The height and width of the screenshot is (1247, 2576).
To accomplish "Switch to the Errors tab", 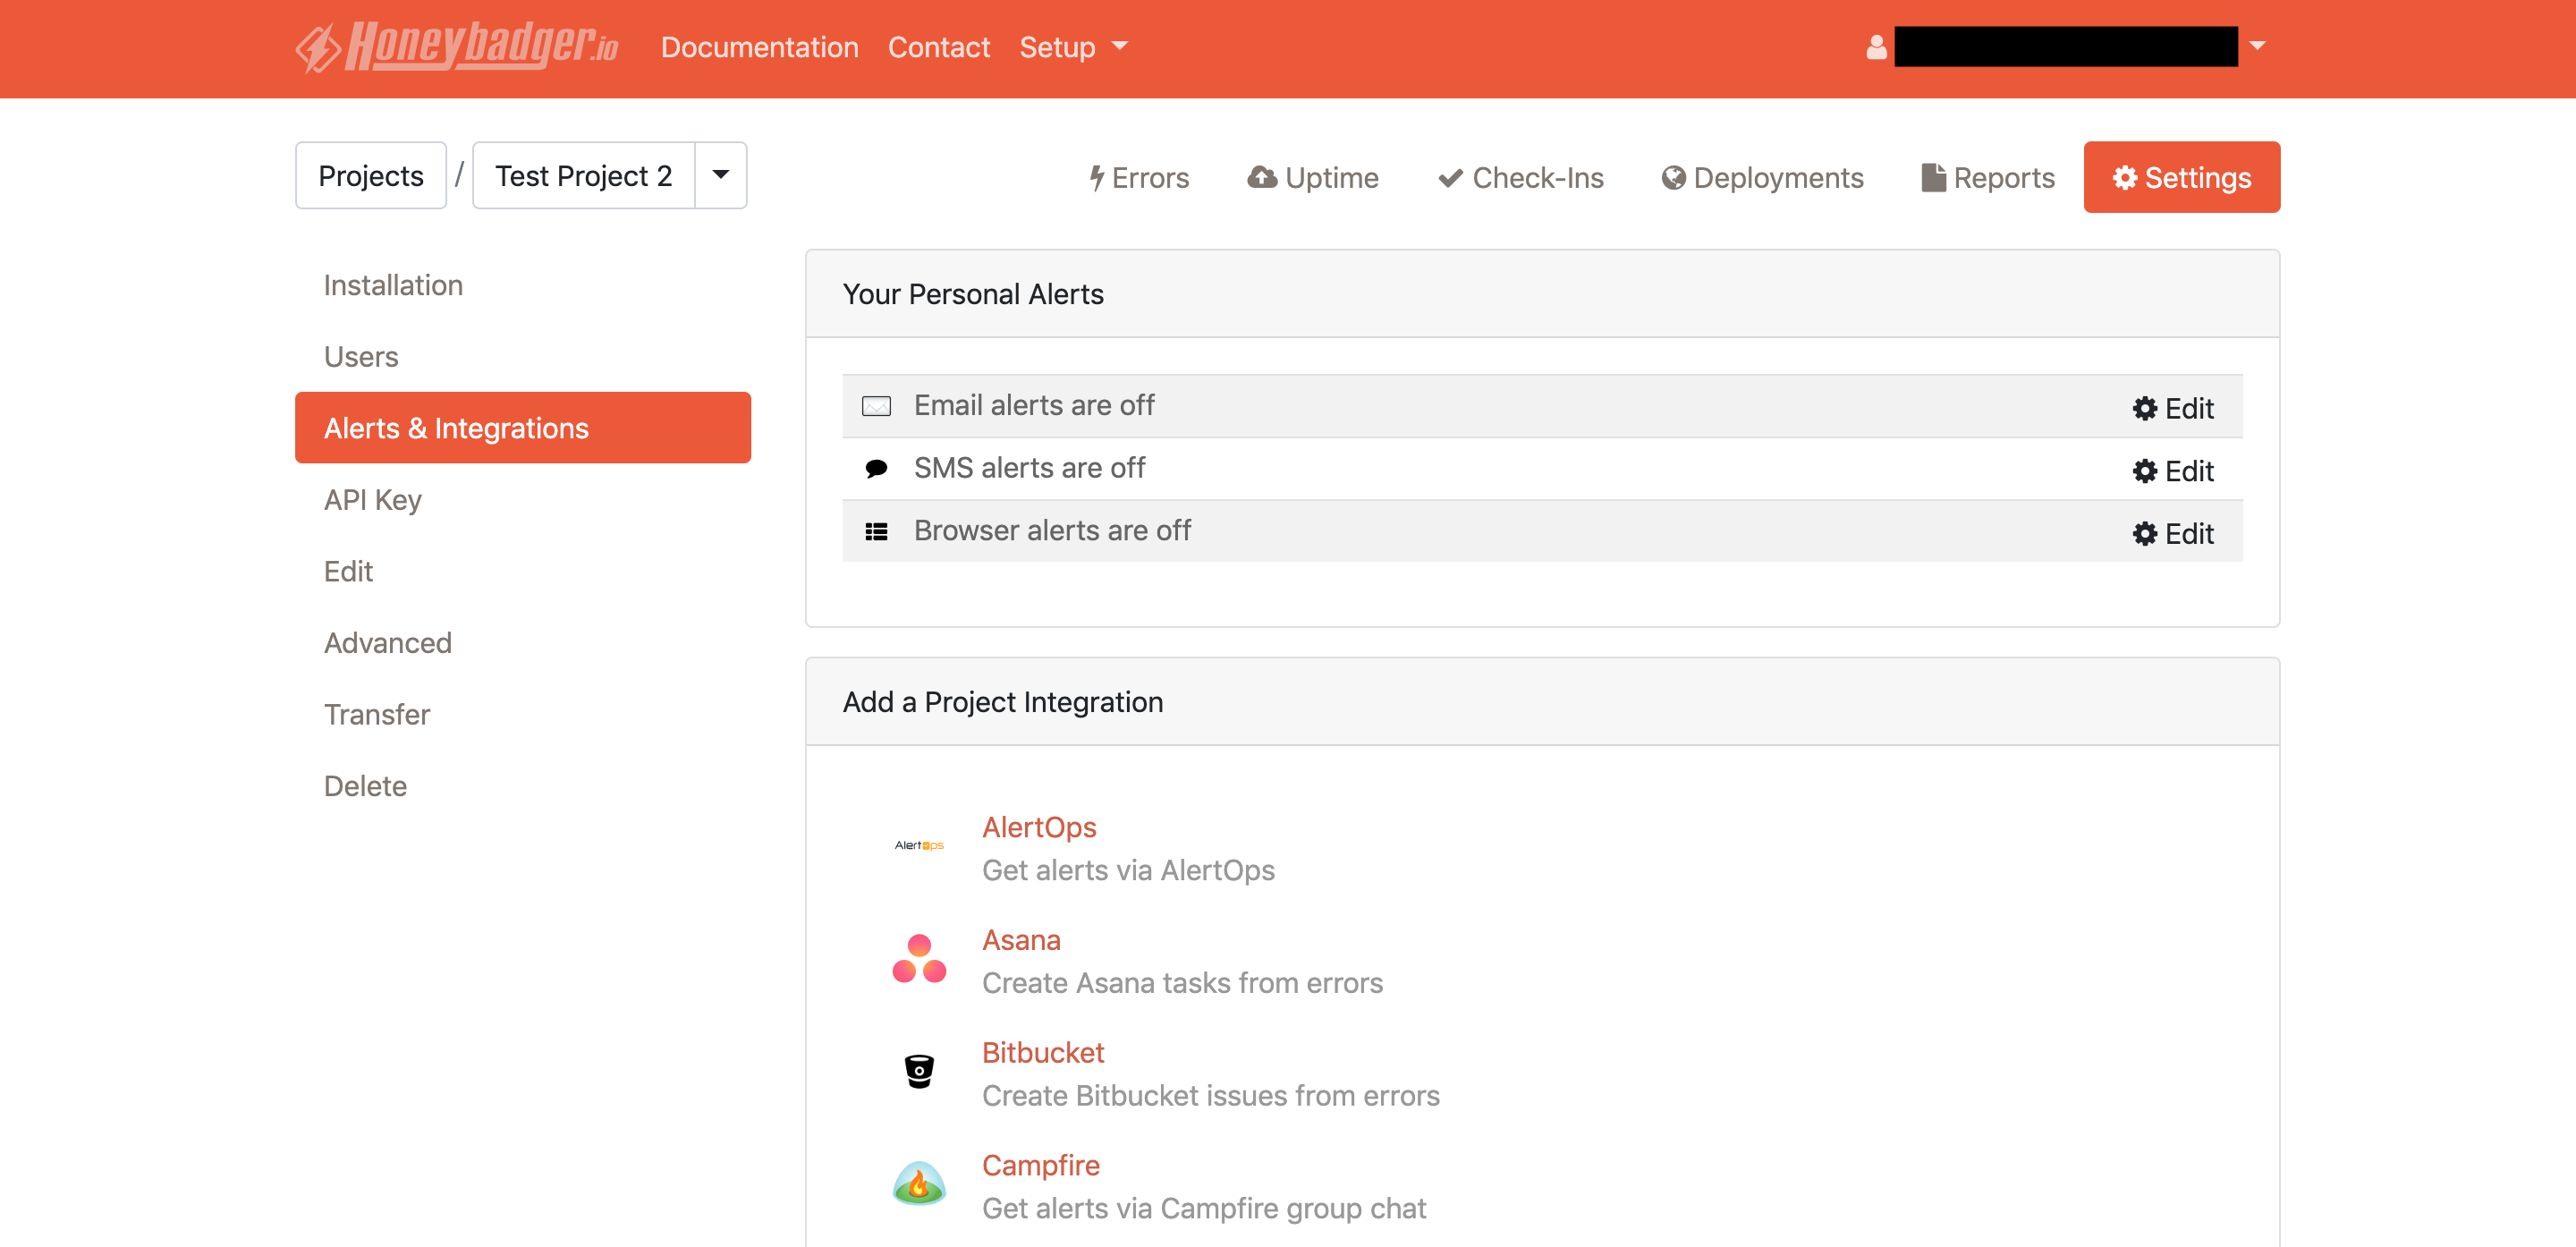I will coord(1139,178).
